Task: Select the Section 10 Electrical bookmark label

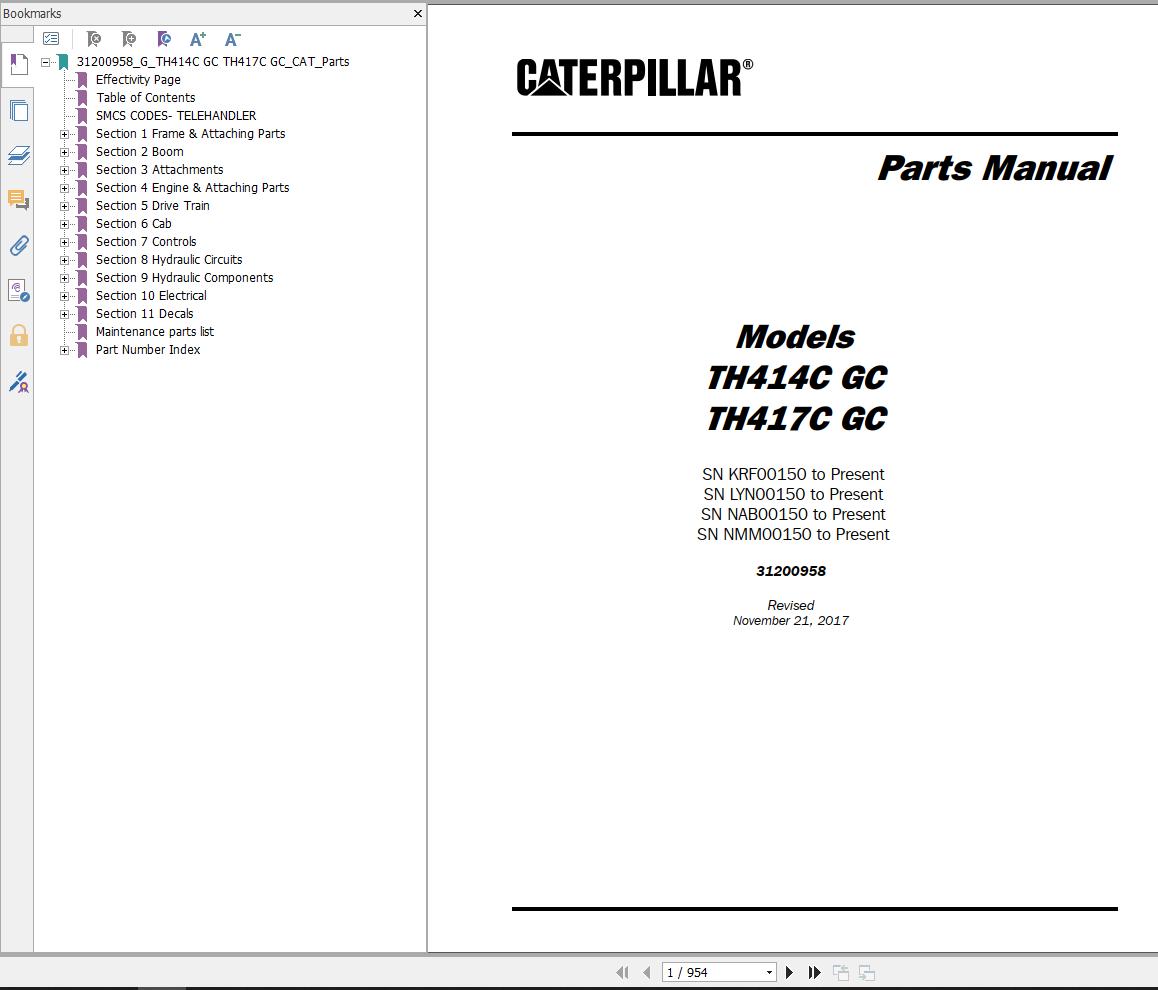Action: tap(151, 296)
